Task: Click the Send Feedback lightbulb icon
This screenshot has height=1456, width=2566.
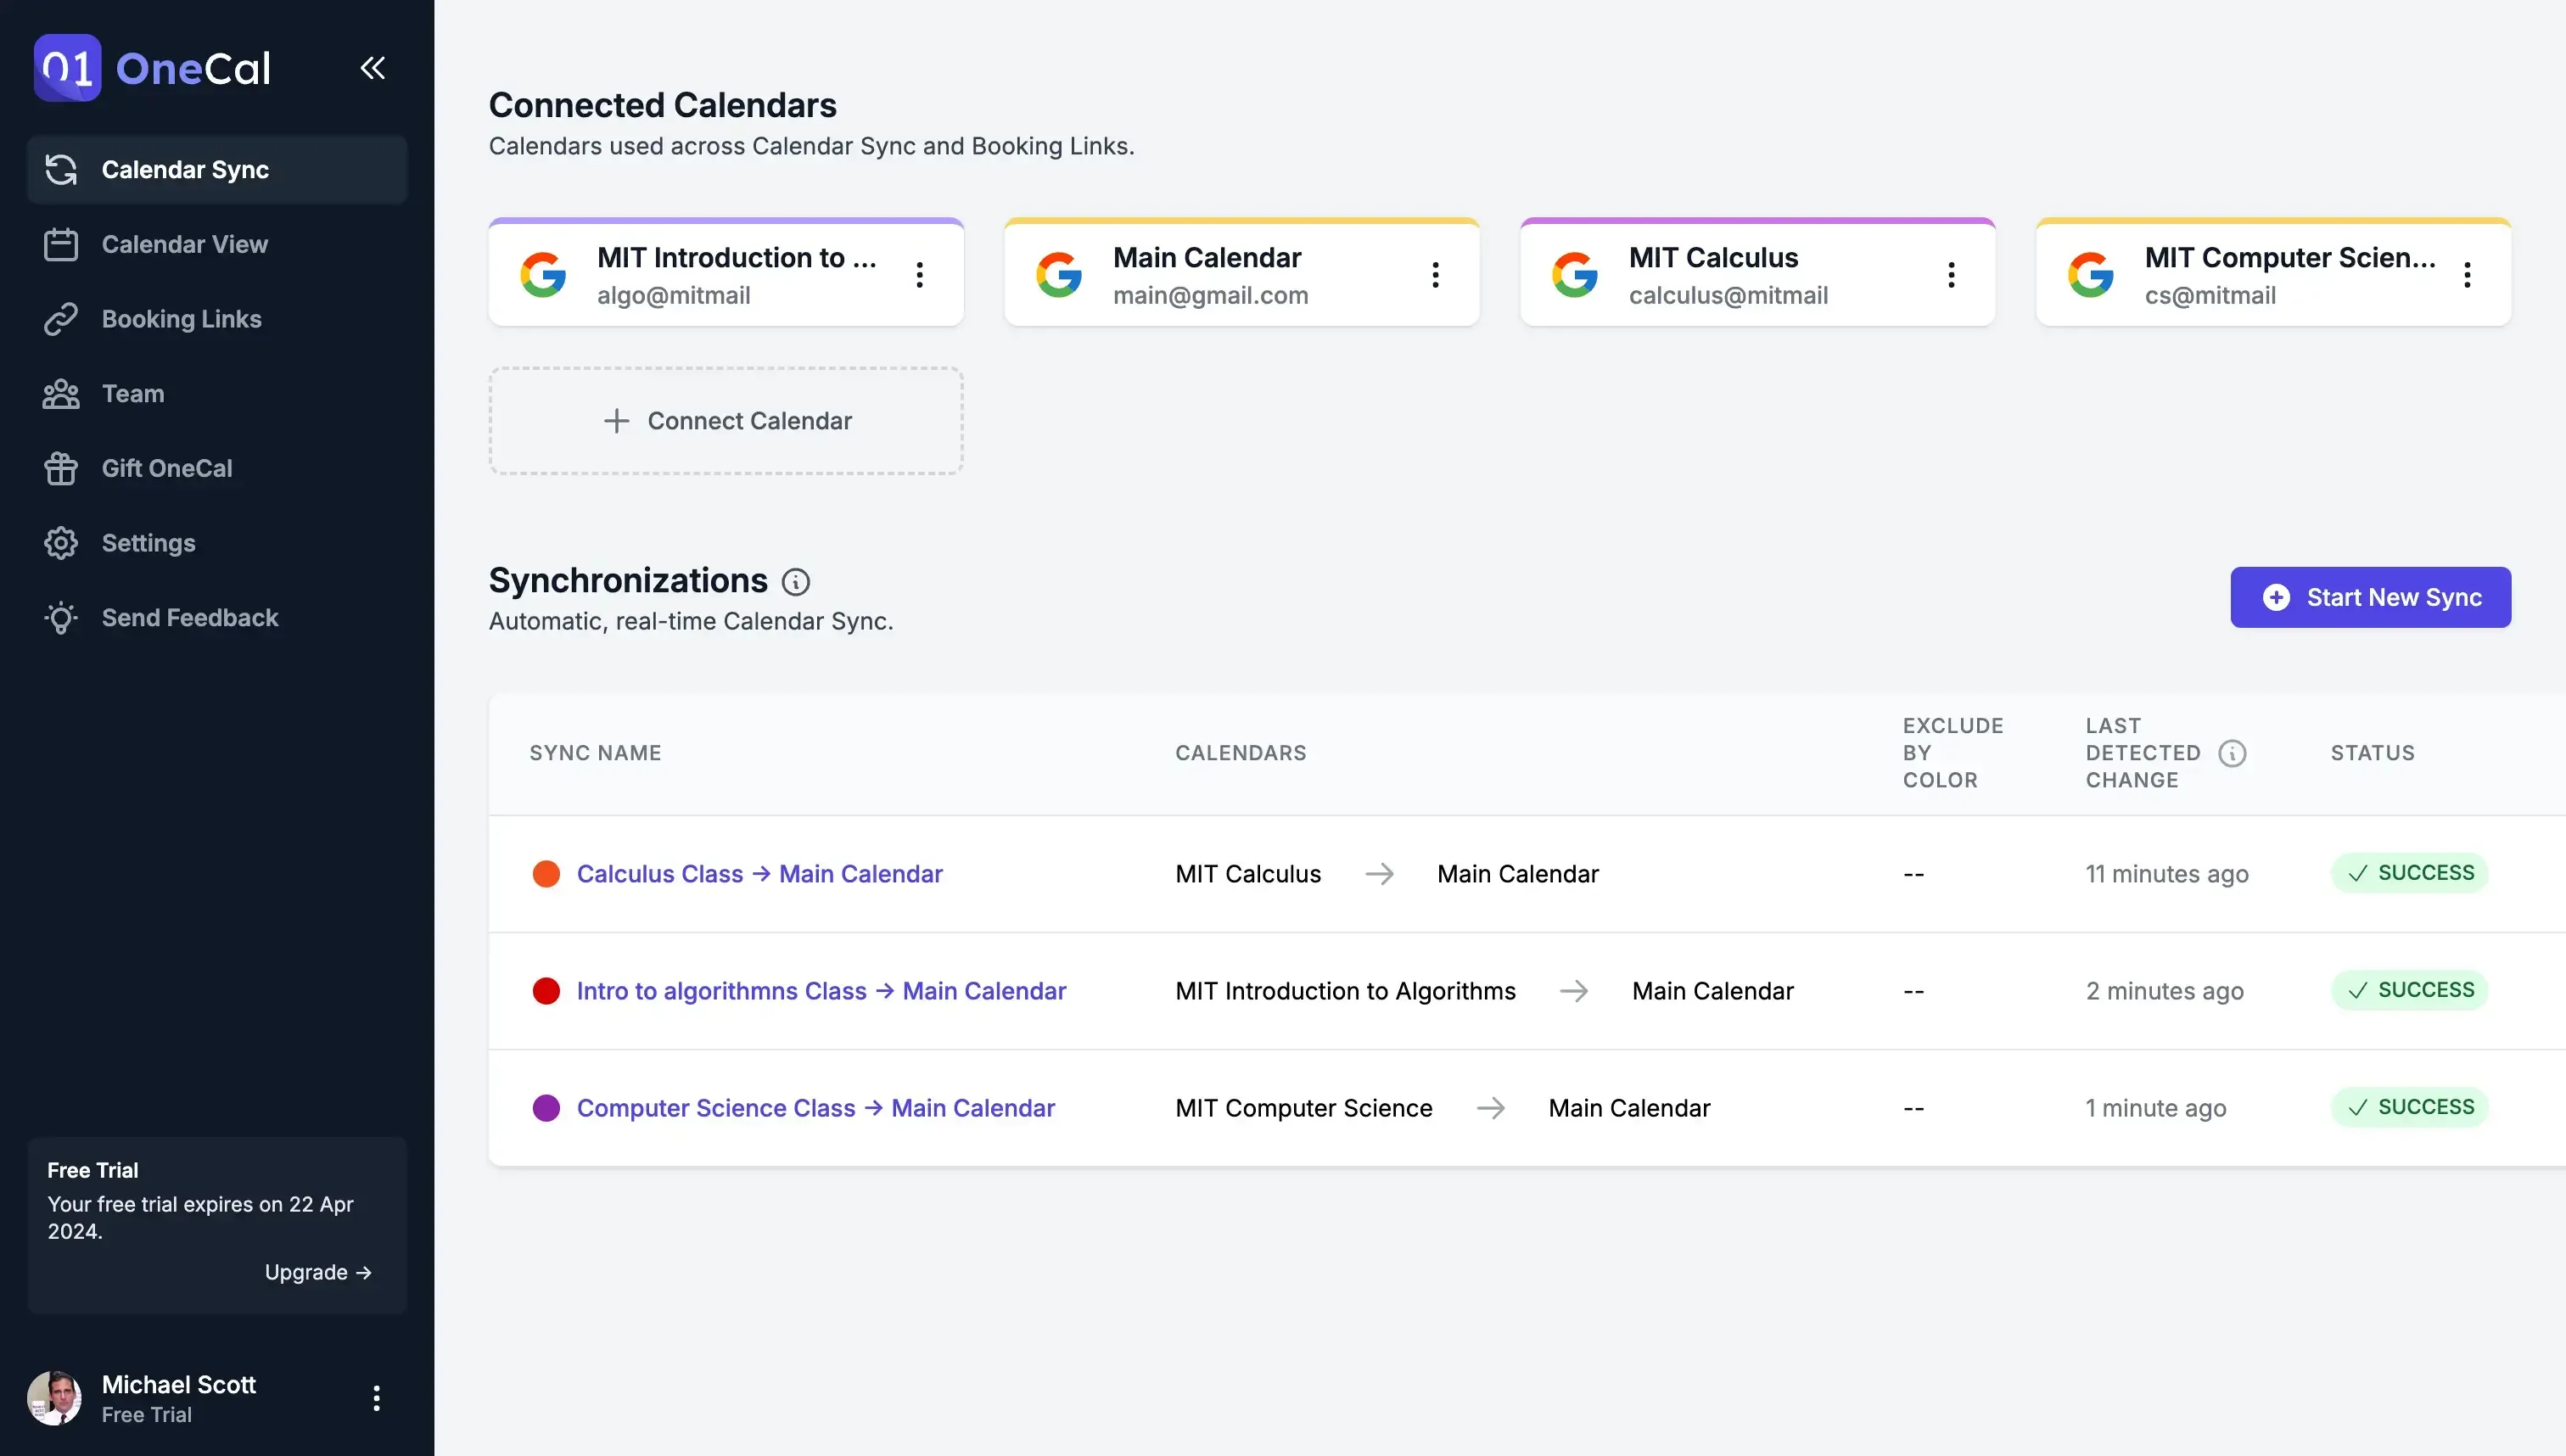Action: click(x=60, y=617)
